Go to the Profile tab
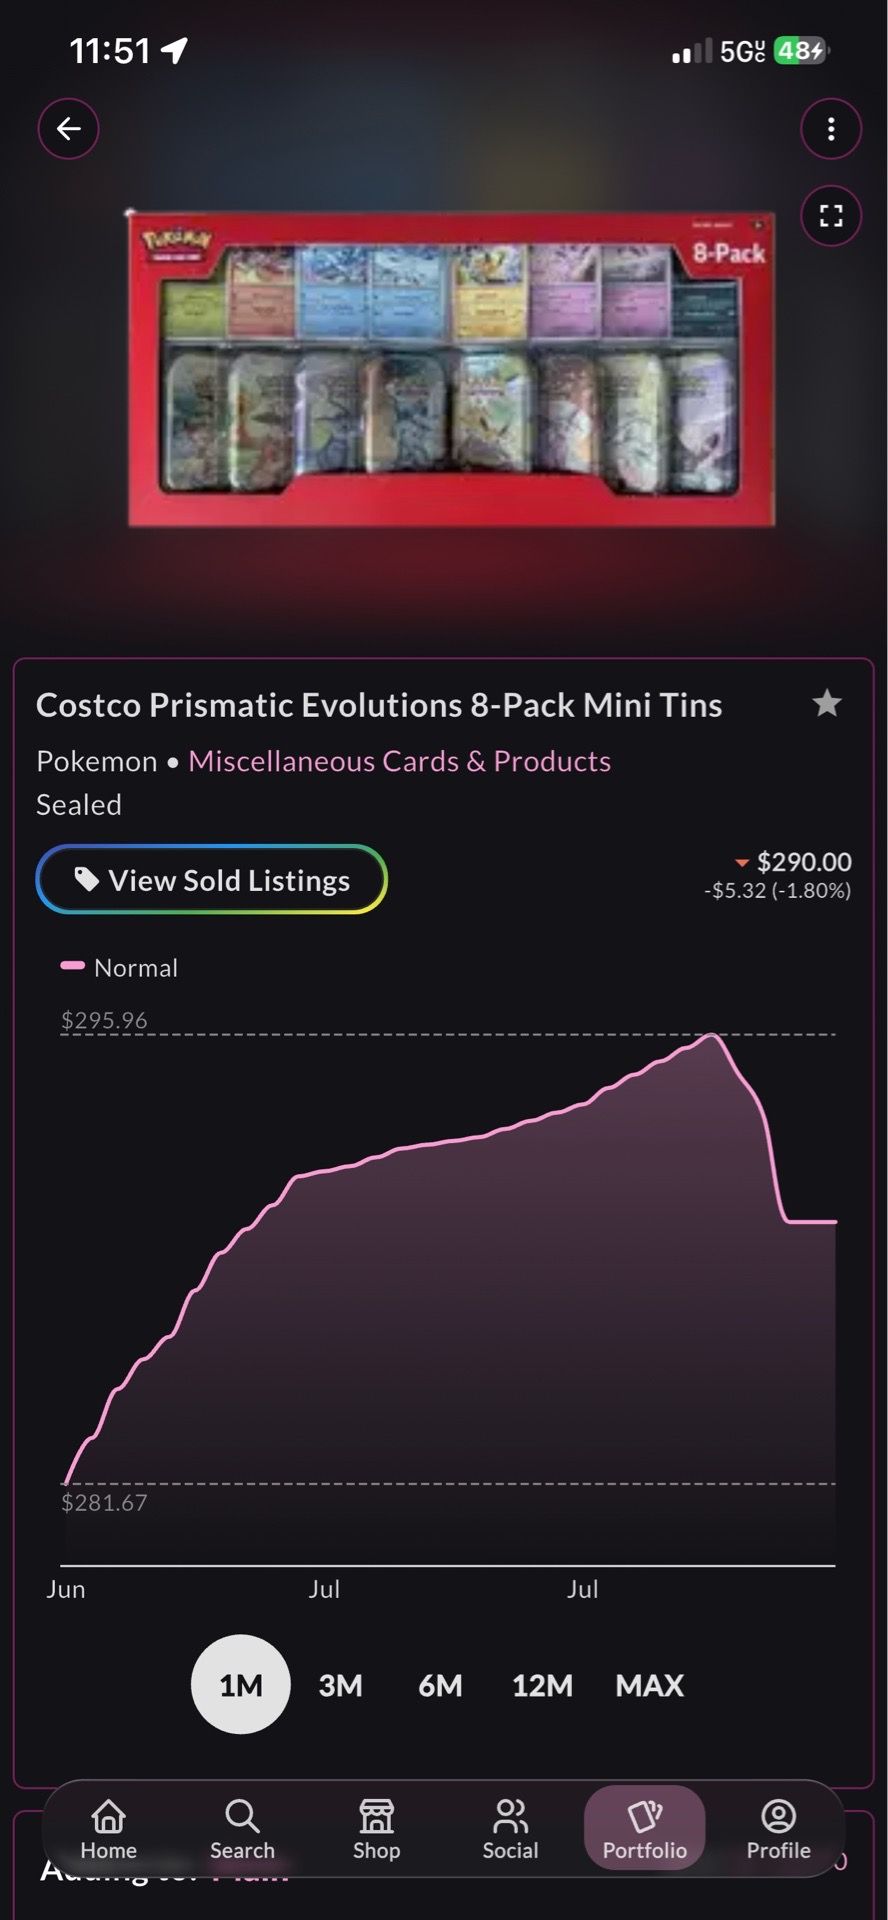 click(778, 1829)
